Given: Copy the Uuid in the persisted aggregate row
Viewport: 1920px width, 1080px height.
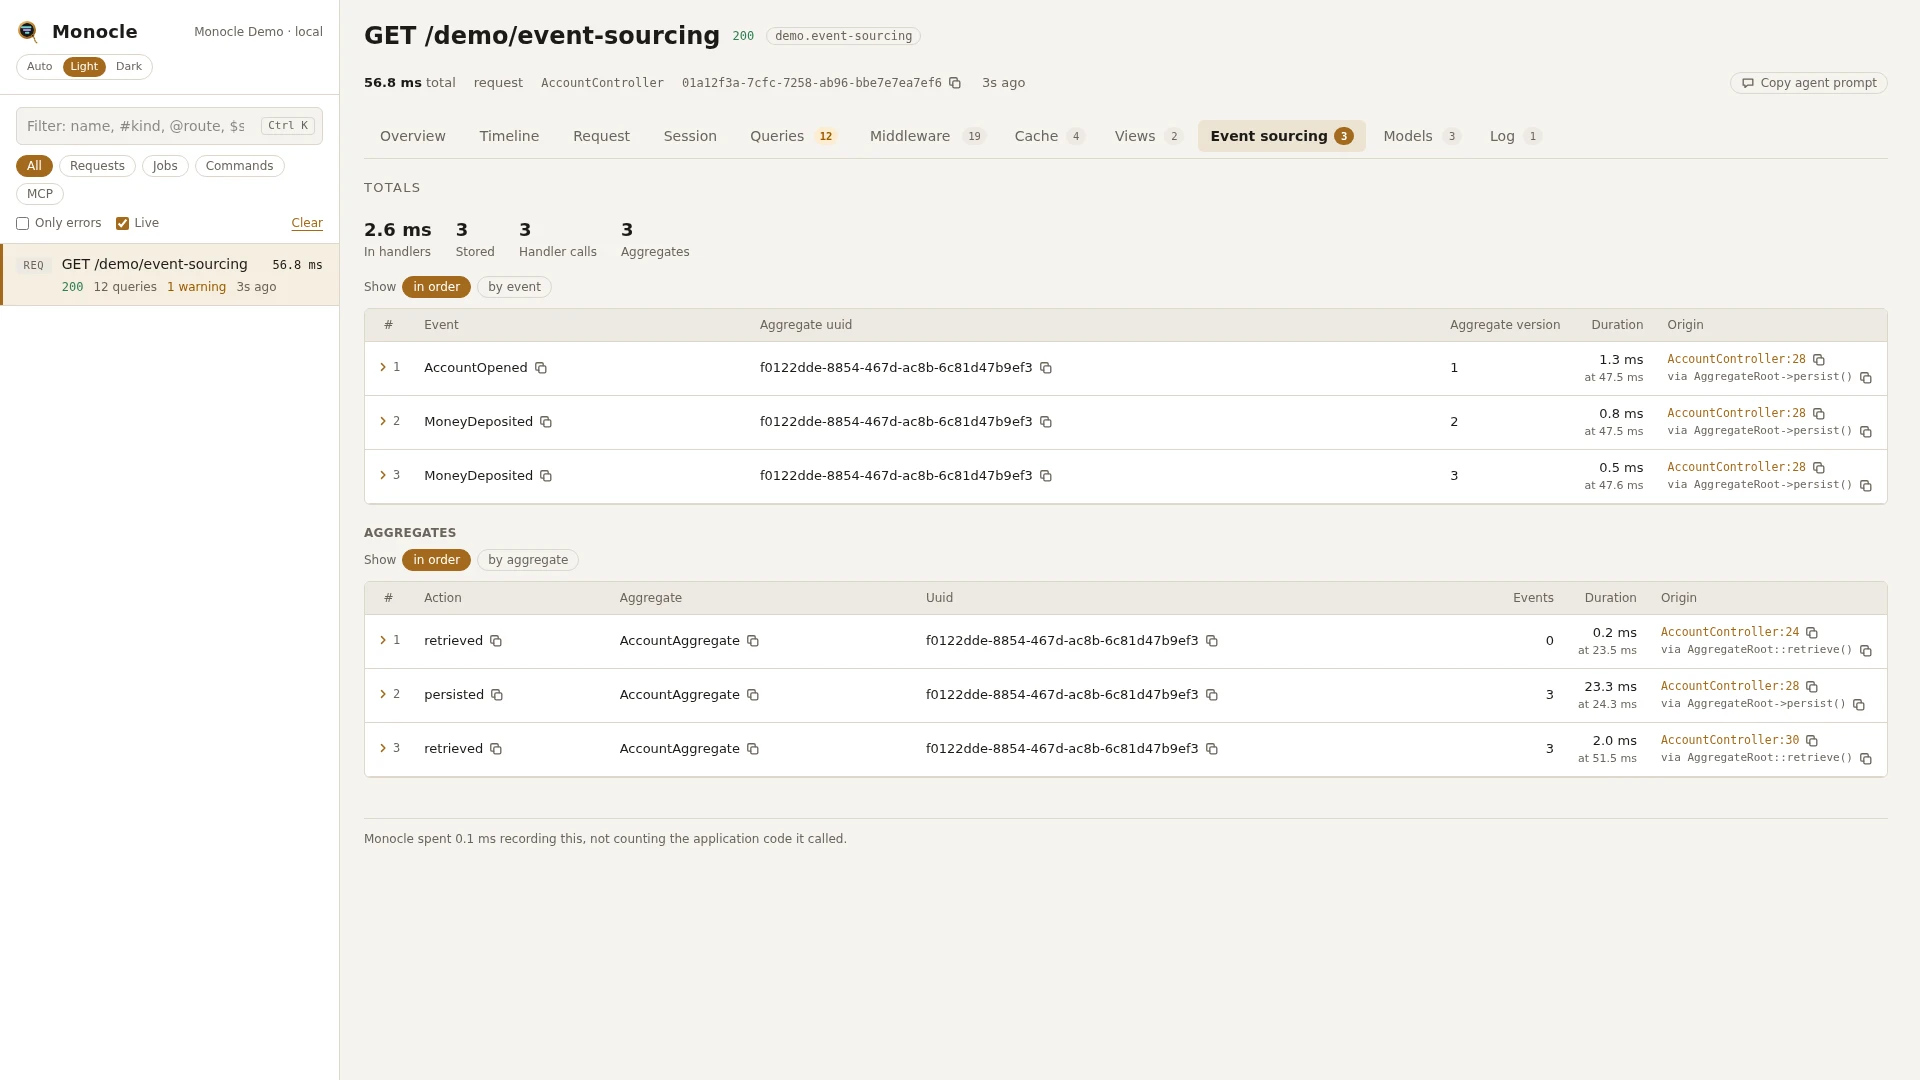Looking at the screenshot, I should click(x=1212, y=695).
